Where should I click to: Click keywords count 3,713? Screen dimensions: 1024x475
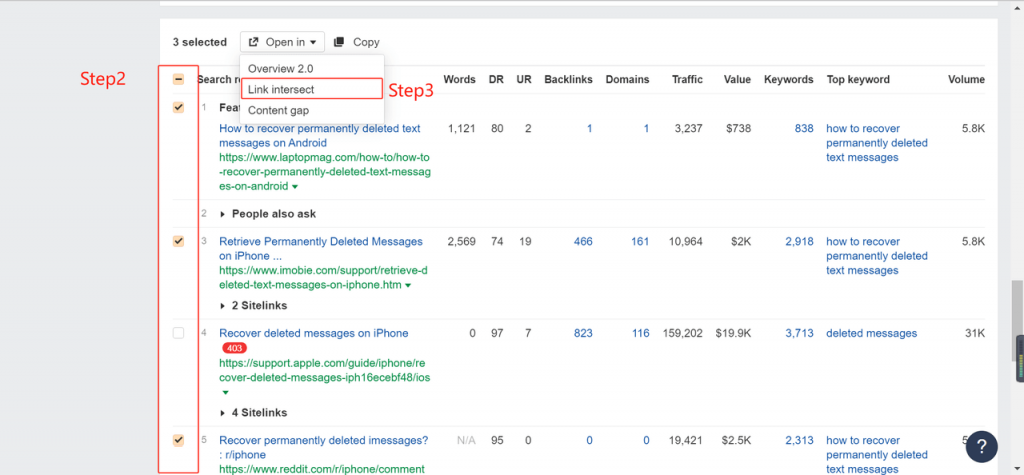point(799,333)
